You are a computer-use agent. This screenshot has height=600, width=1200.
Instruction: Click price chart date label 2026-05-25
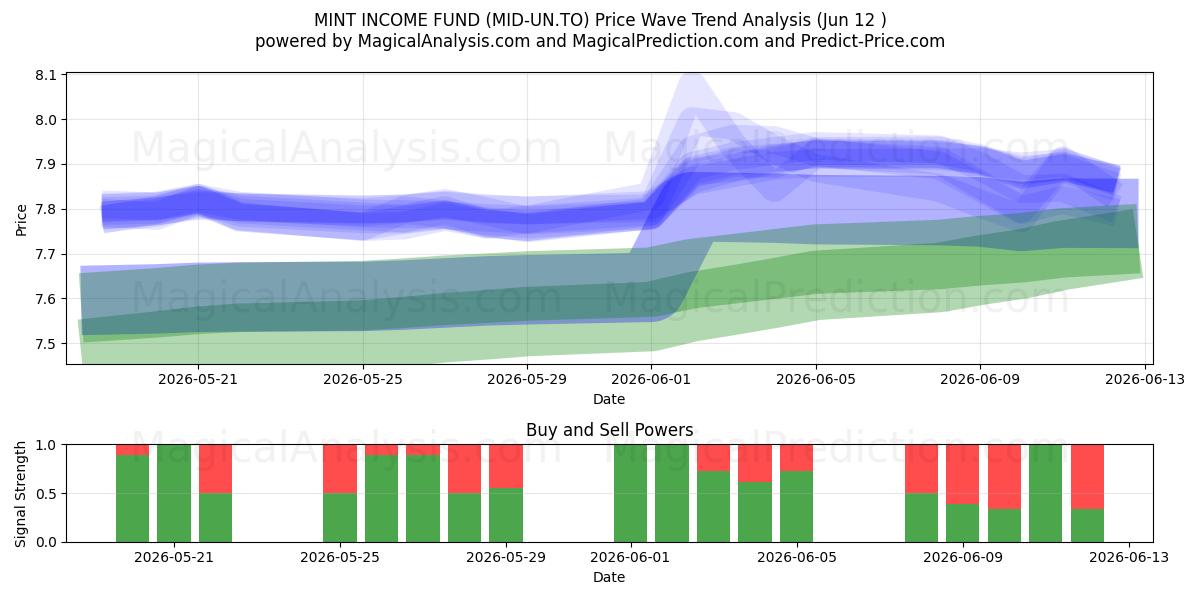363,379
